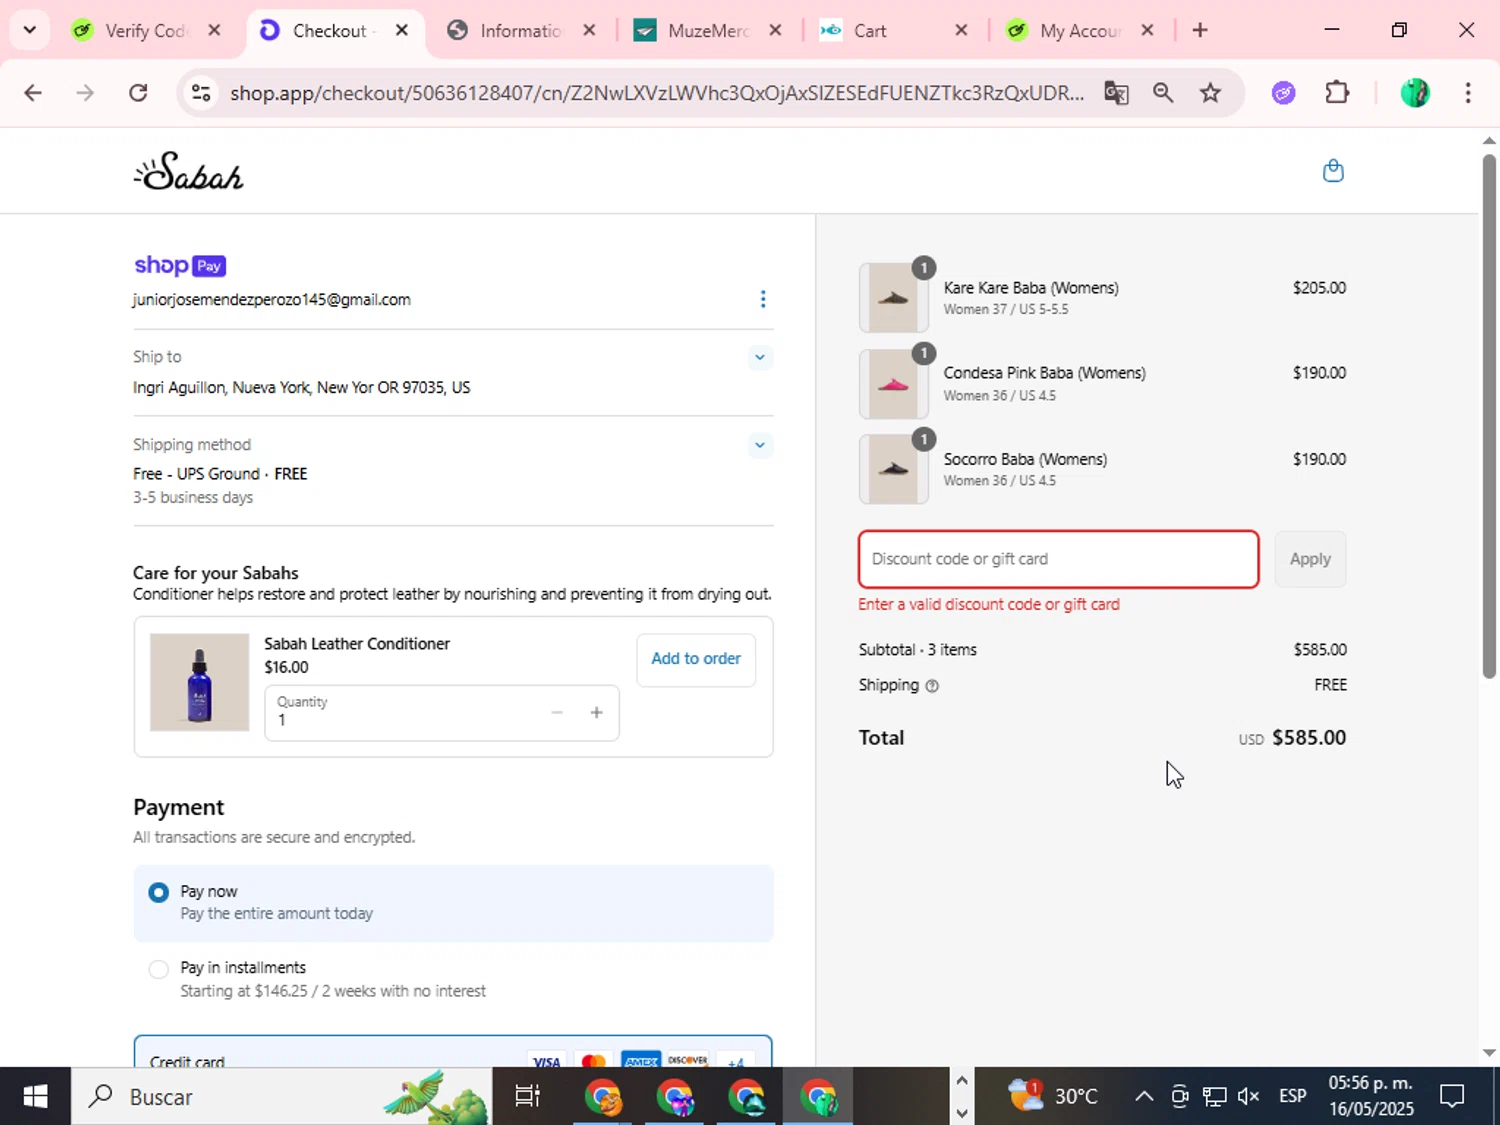Image resolution: width=1500 pixels, height=1125 pixels.
Task: Click the Windows search box Buscar
Action: [x=281, y=1097]
